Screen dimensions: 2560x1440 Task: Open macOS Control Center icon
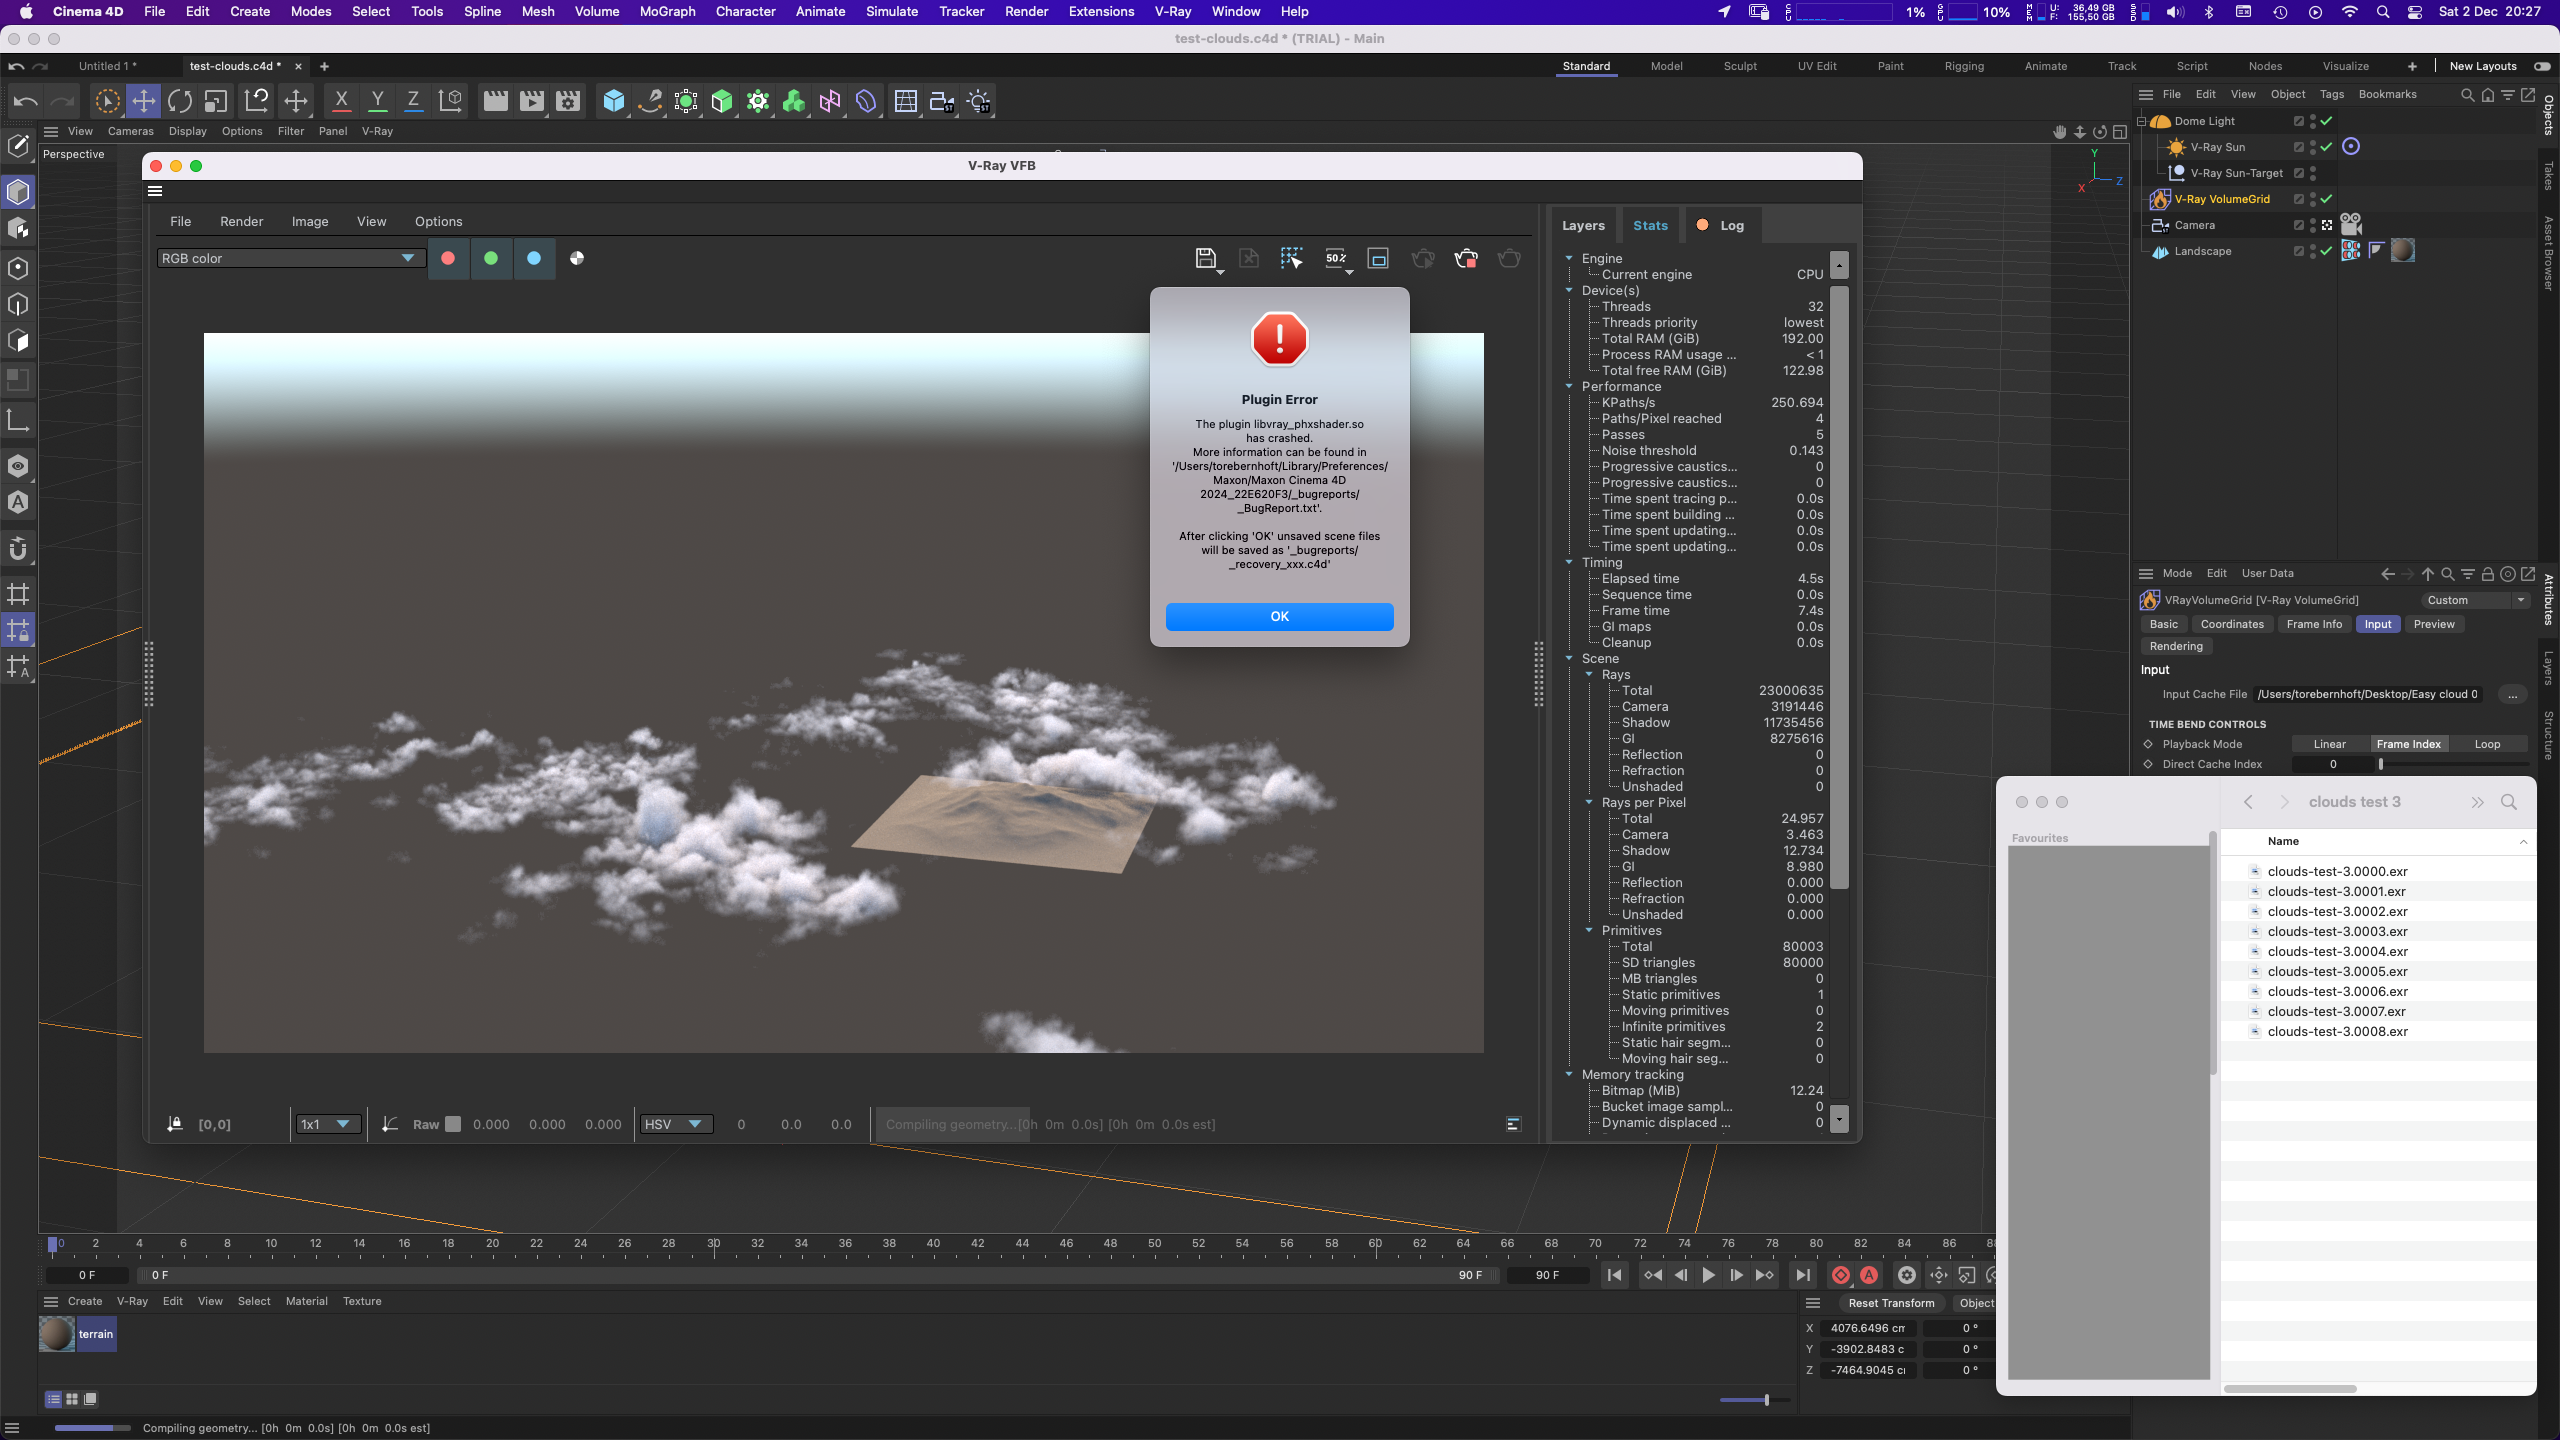tap(2414, 12)
